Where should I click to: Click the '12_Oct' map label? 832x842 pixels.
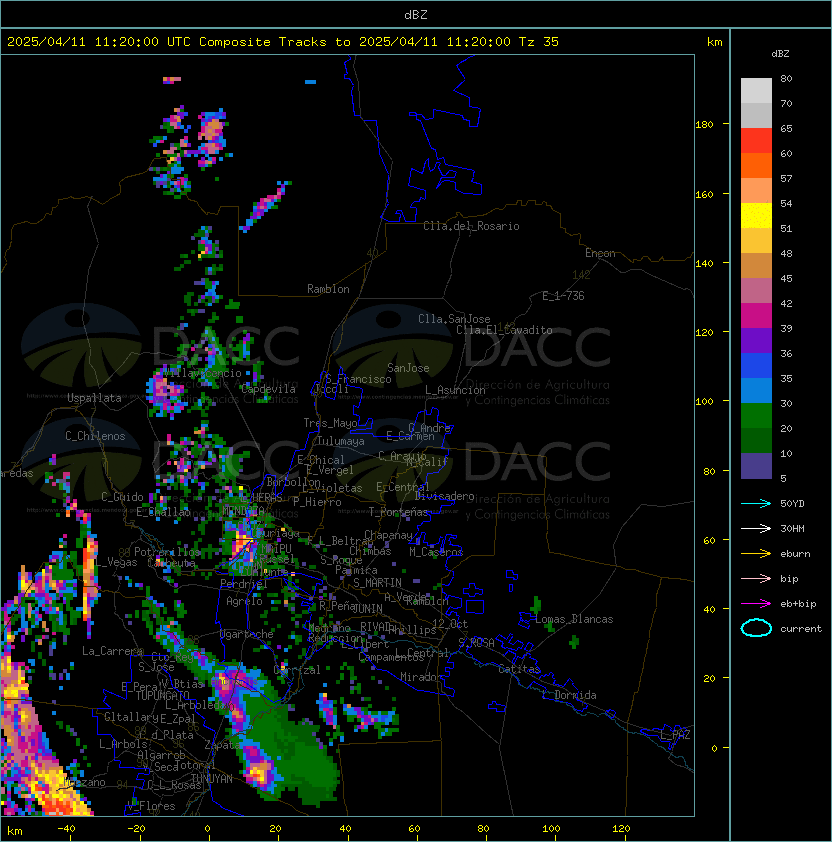[450, 624]
